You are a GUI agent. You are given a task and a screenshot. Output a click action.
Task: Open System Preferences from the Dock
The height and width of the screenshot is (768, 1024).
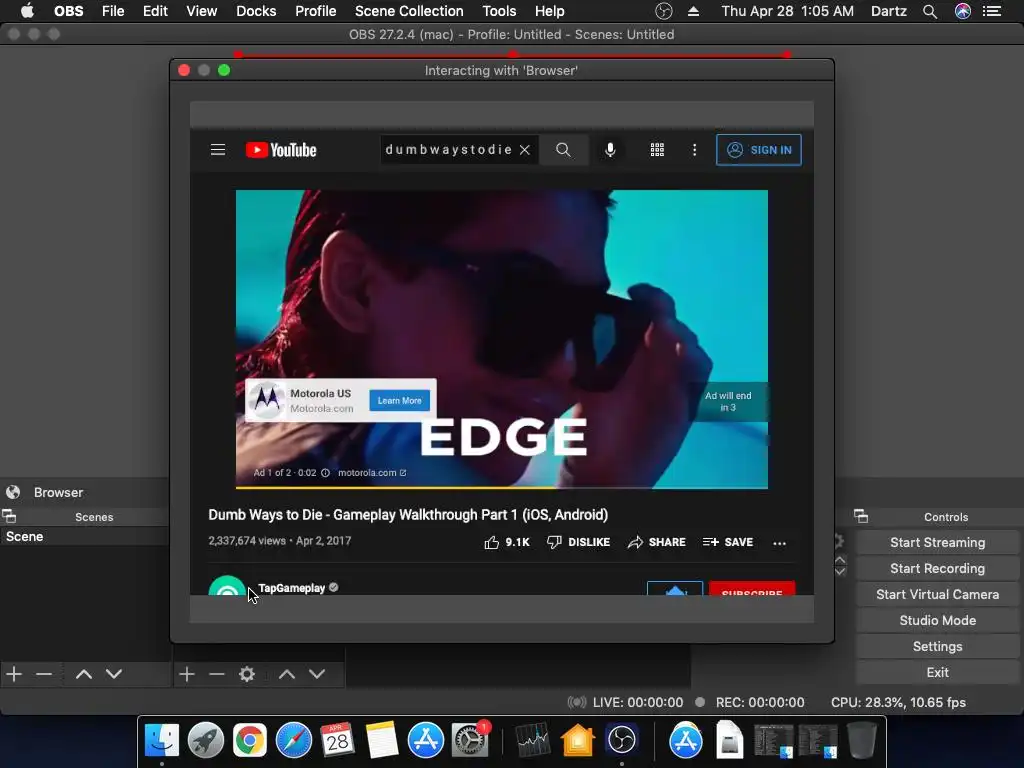[x=470, y=741]
